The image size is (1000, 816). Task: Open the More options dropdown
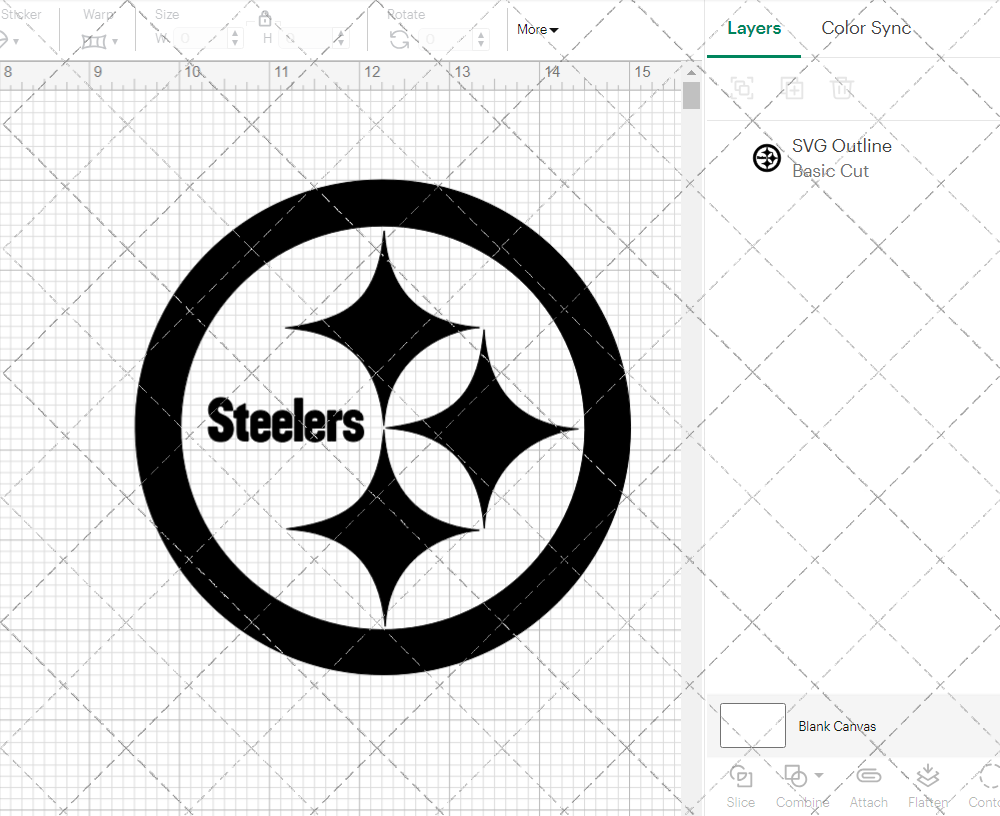click(537, 30)
